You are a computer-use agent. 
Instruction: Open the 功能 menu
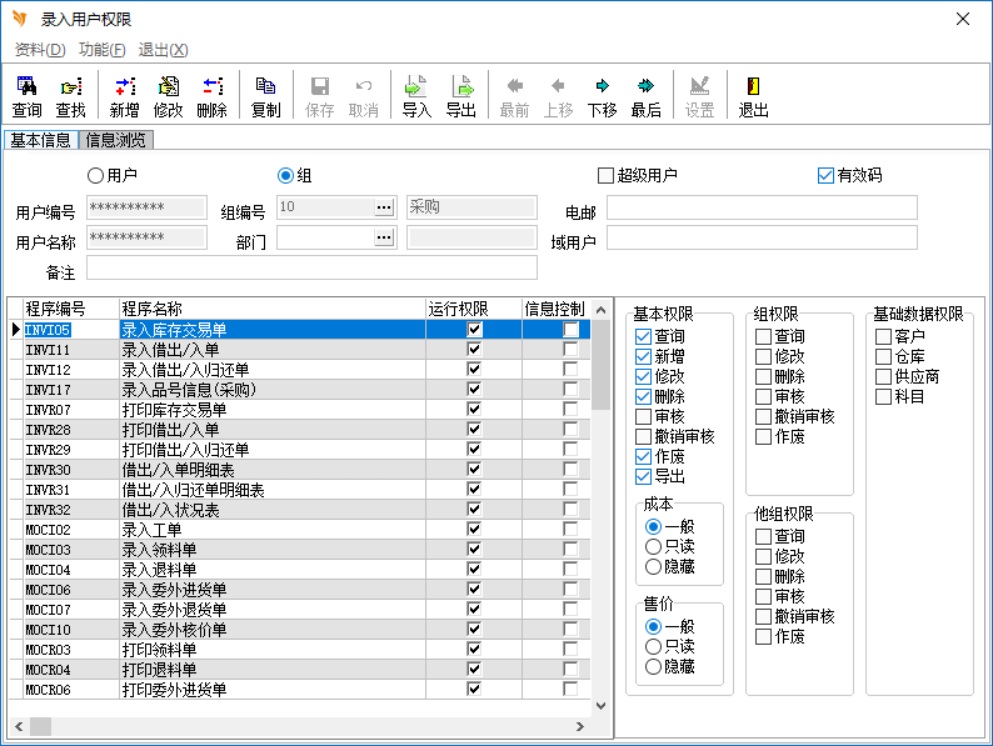(x=102, y=50)
